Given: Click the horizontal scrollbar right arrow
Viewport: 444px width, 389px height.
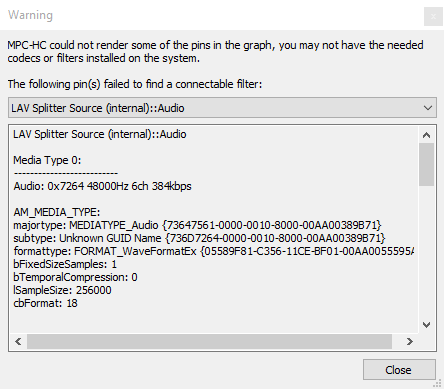Looking at the screenshot, I should pos(410,341).
